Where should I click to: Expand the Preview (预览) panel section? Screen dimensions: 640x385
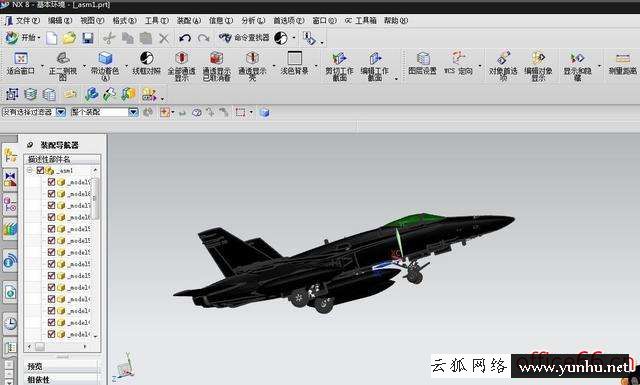pyautogui.click(x=62, y=366)
